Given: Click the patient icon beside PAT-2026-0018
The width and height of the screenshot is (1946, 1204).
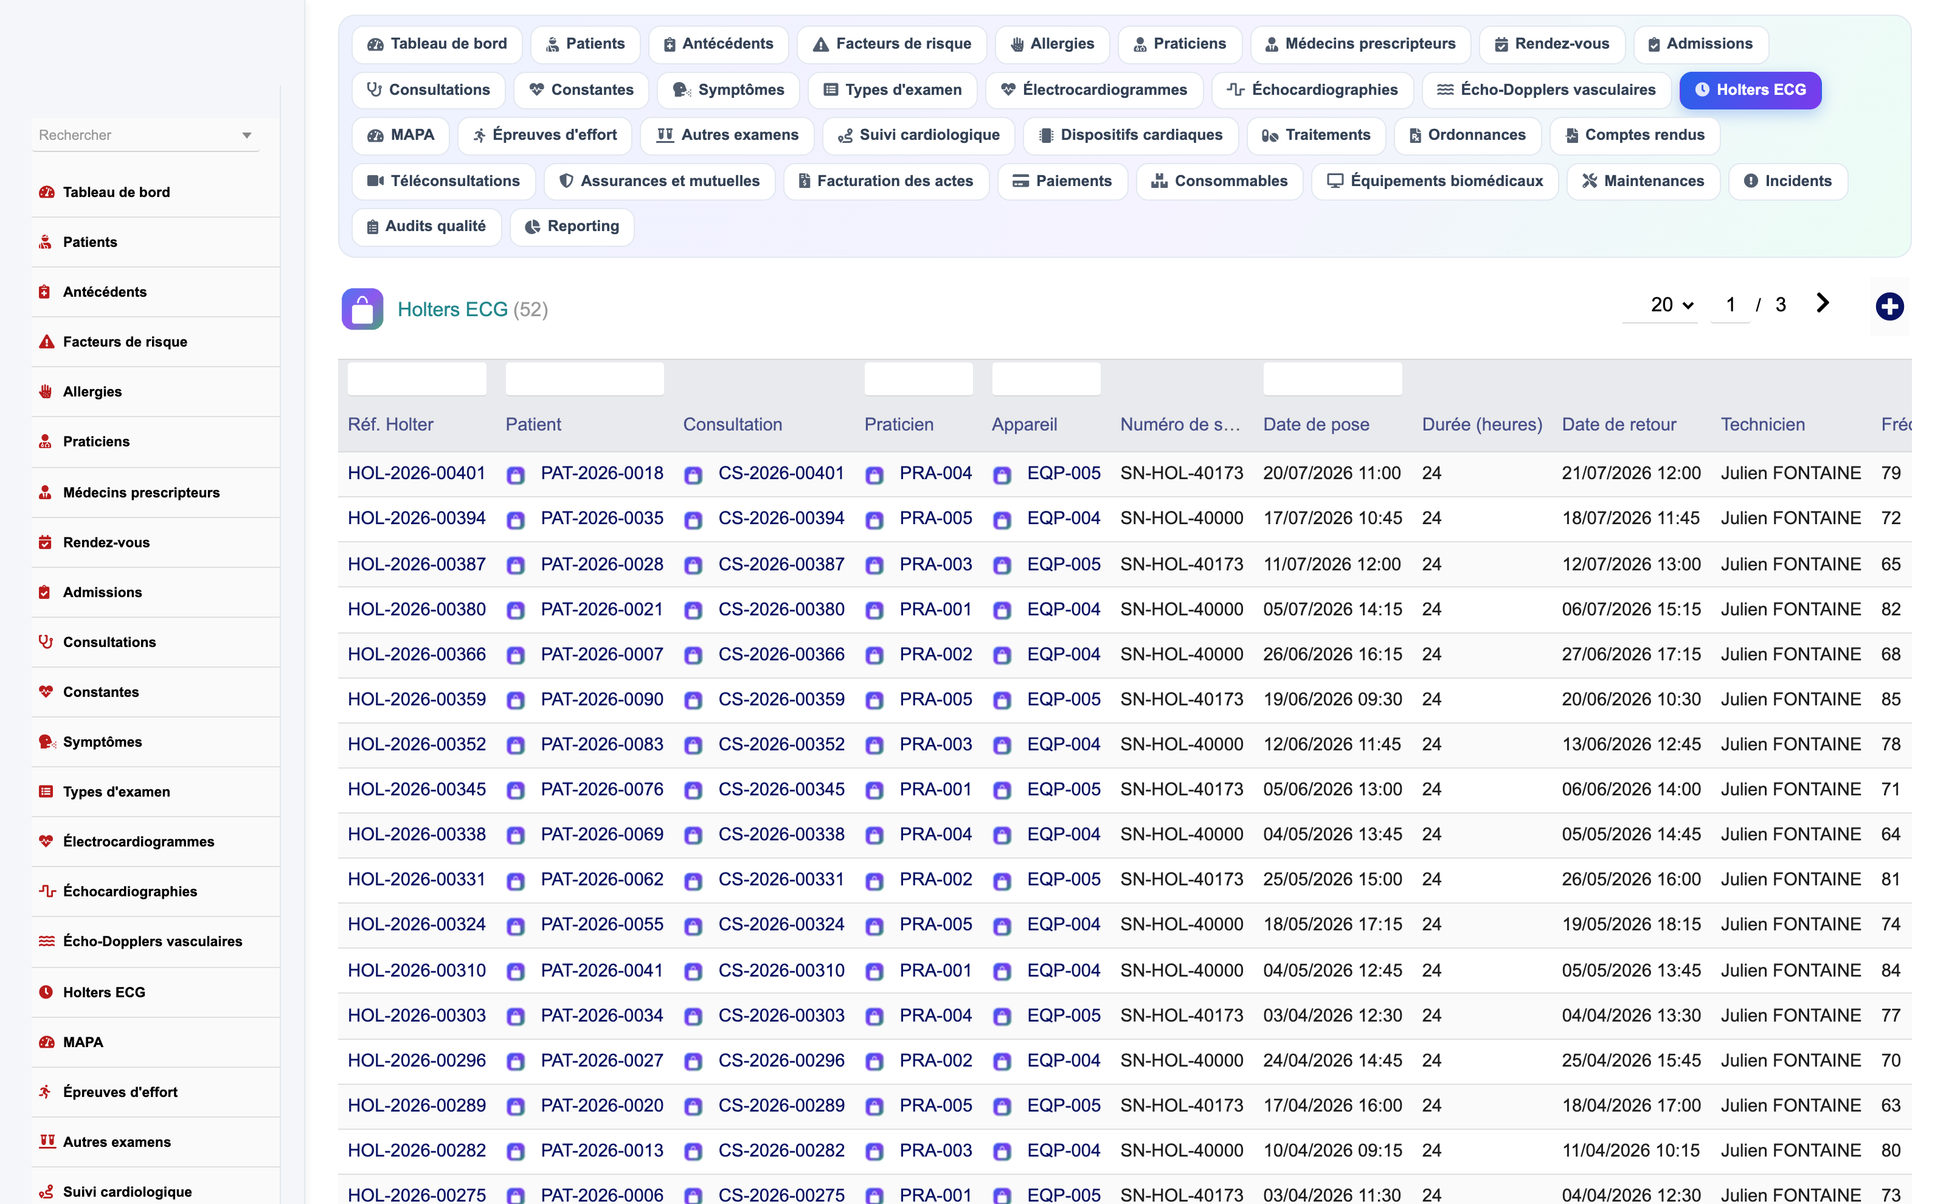Looking at the screenshot, I should point(516,475).
